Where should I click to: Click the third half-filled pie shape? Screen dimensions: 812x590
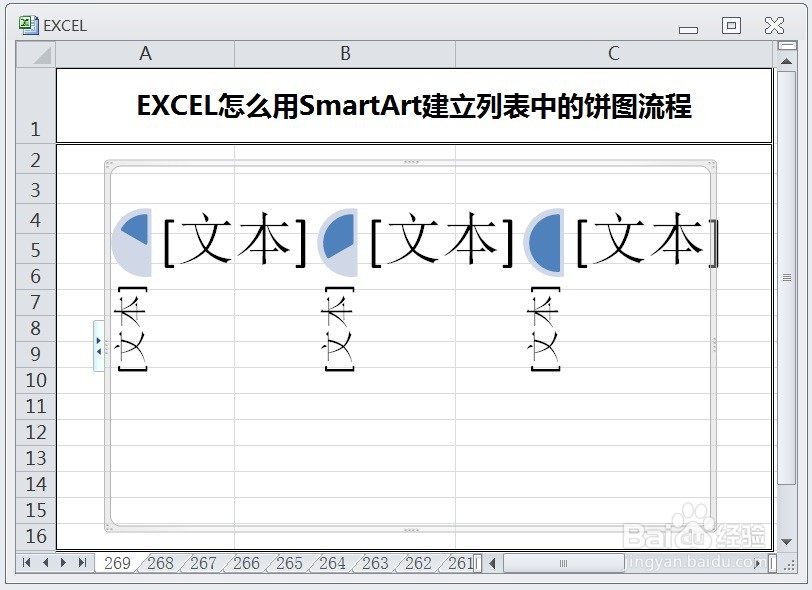544,242
